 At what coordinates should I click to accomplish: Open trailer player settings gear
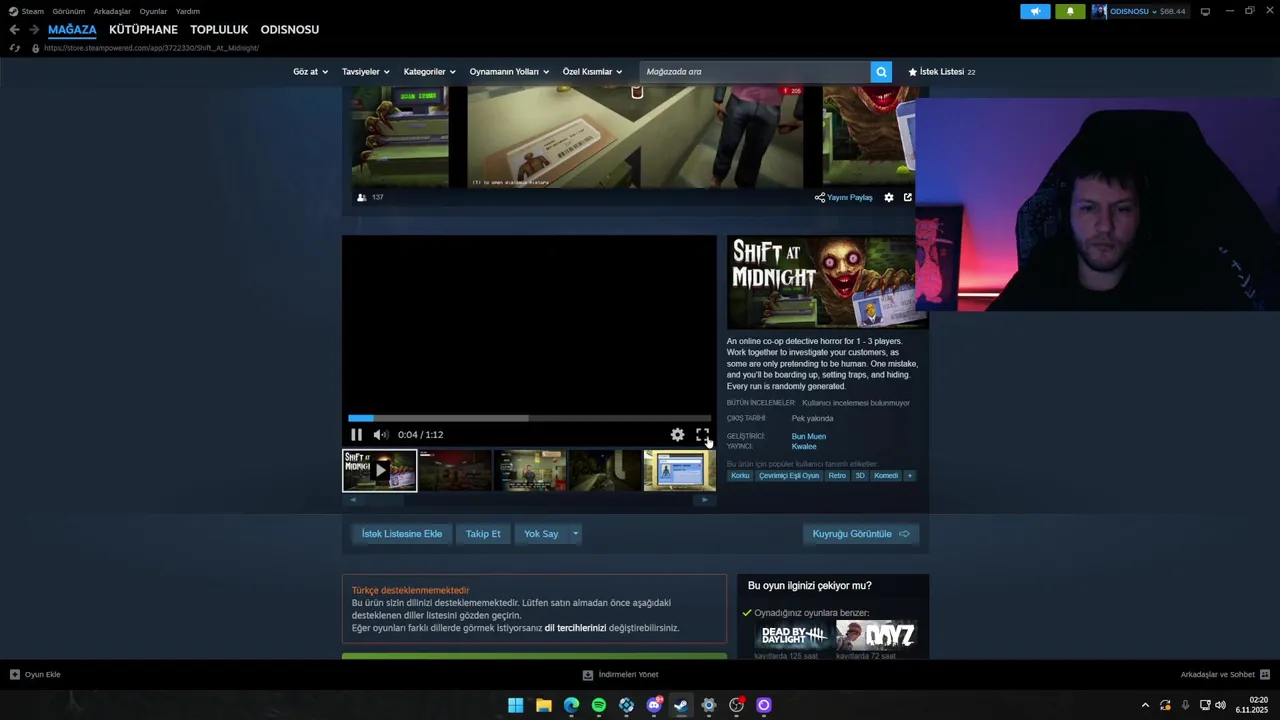point(677,435)
